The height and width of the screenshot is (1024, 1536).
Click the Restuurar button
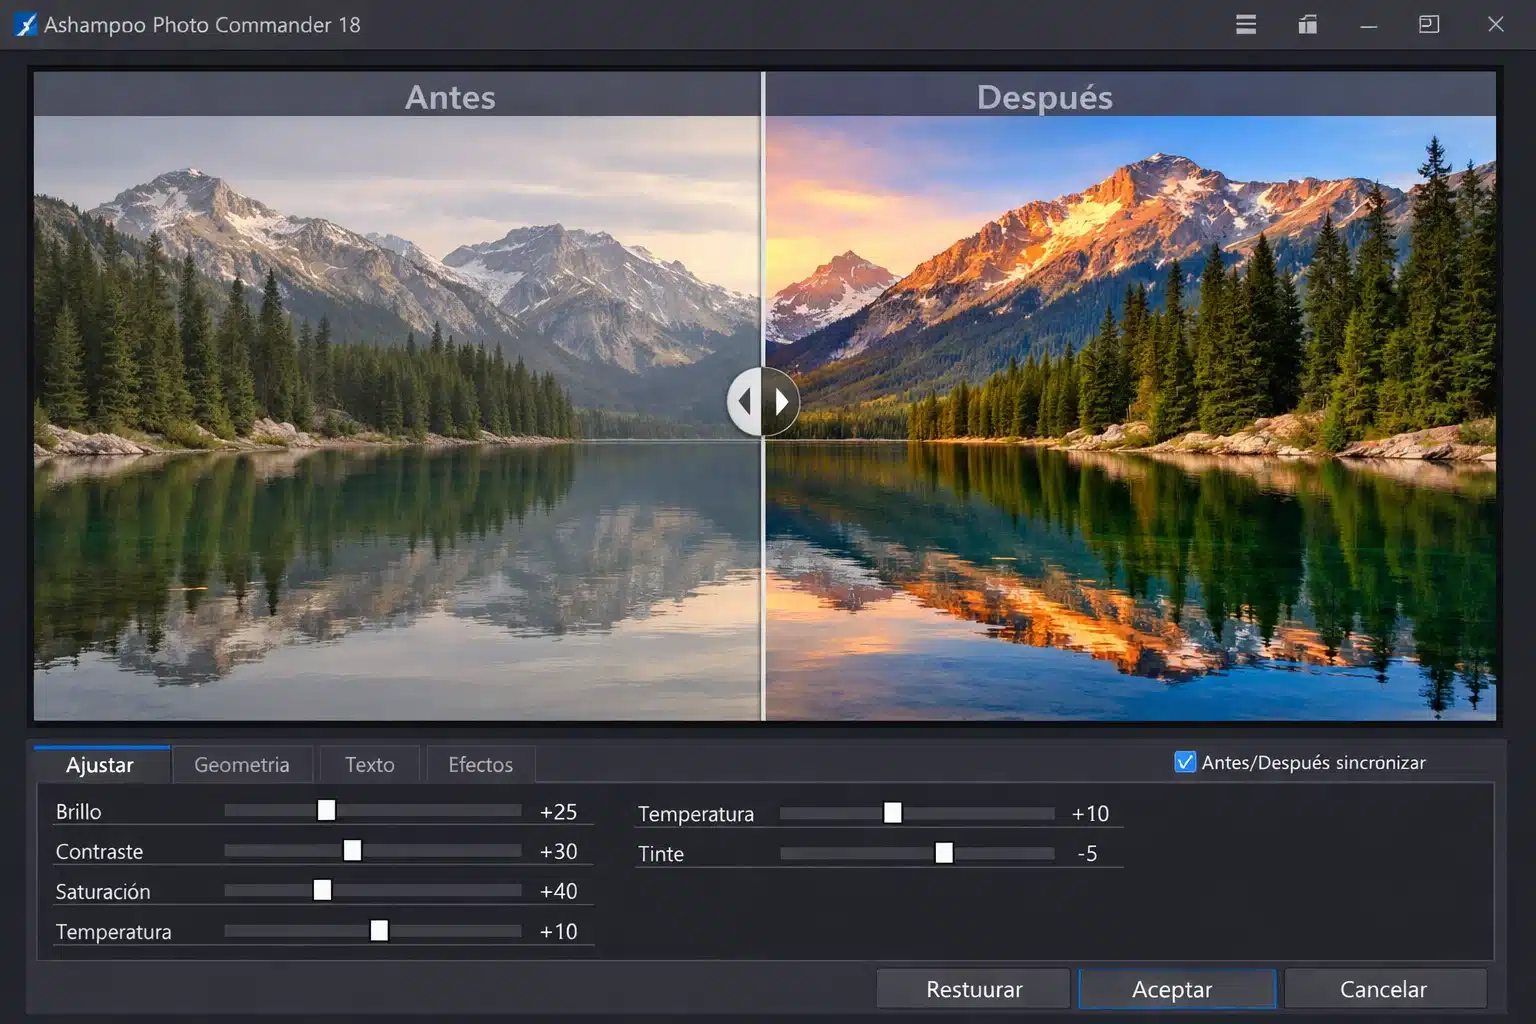click(972, 988)
